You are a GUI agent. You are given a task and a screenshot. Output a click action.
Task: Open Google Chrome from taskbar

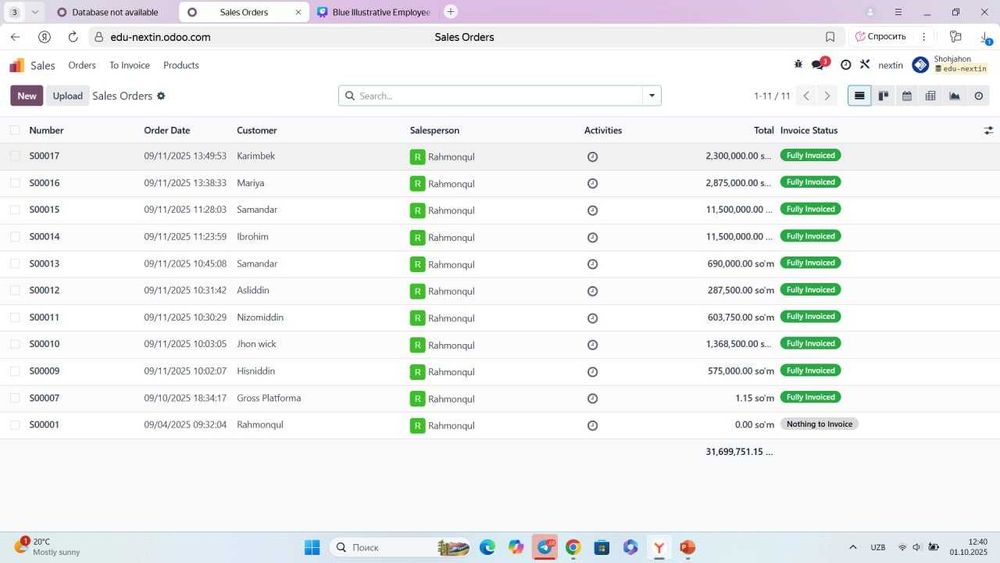point(573,547)
